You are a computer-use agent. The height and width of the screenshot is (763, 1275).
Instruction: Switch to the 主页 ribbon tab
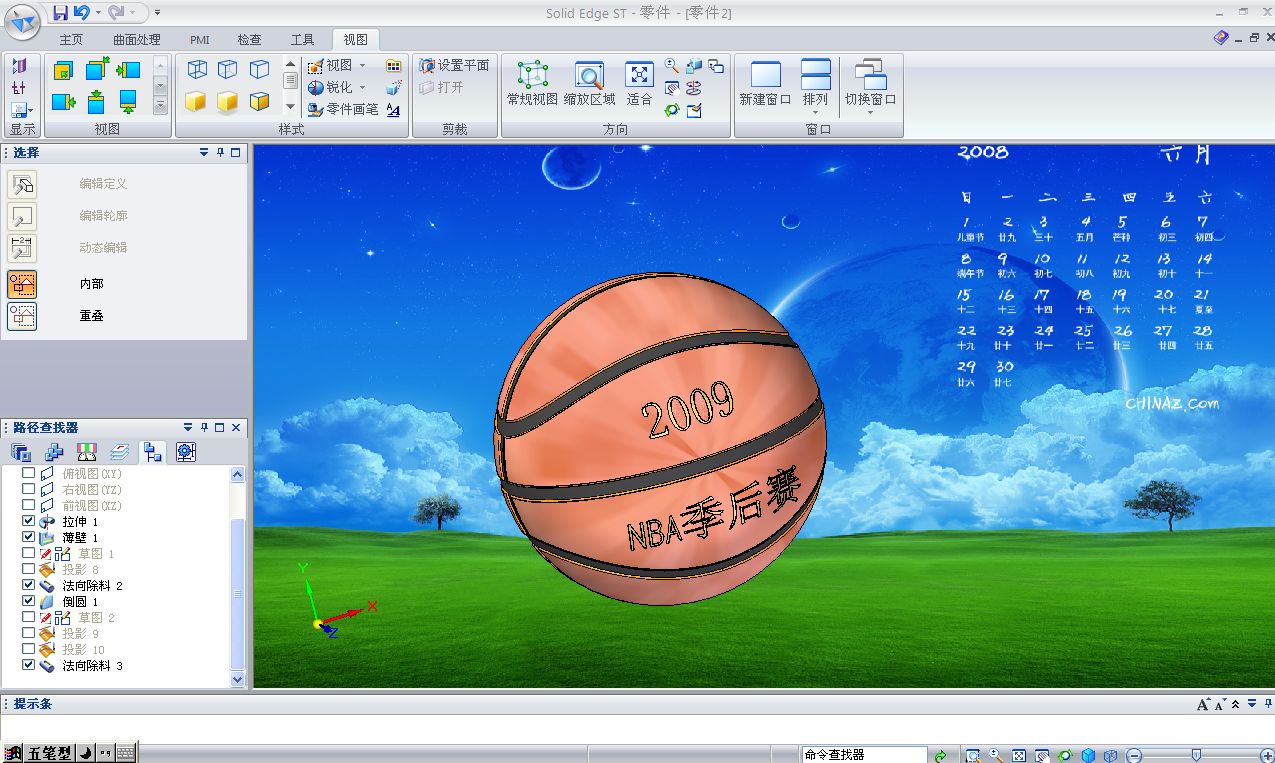(71, 40)
